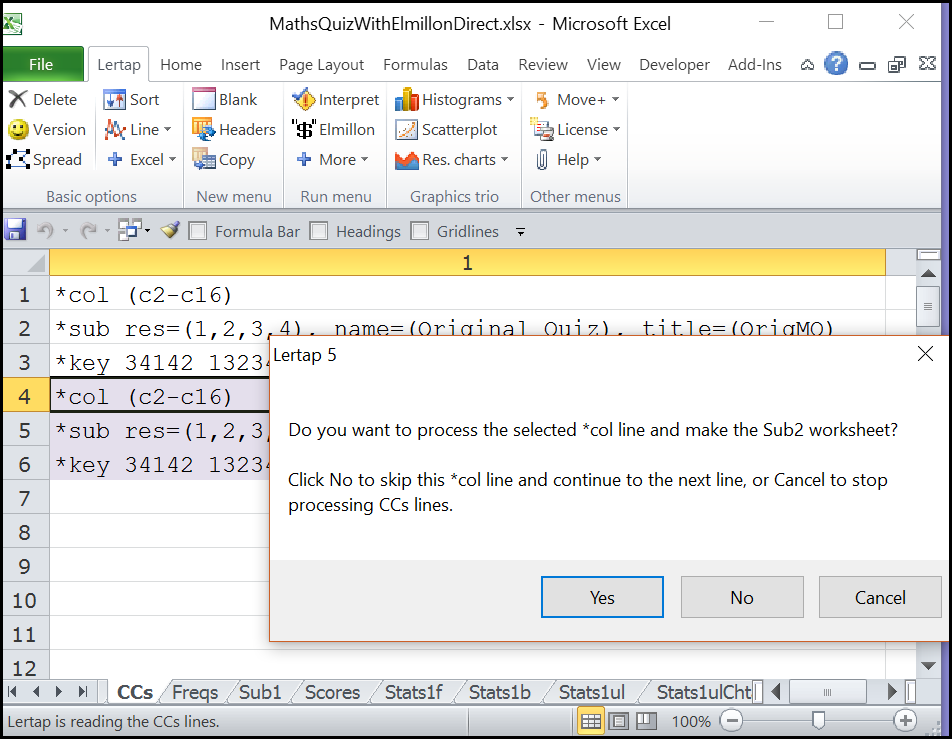Go to previous sheet tab arrow
This screenshot has height=739, width=952.
click(36, 692)
